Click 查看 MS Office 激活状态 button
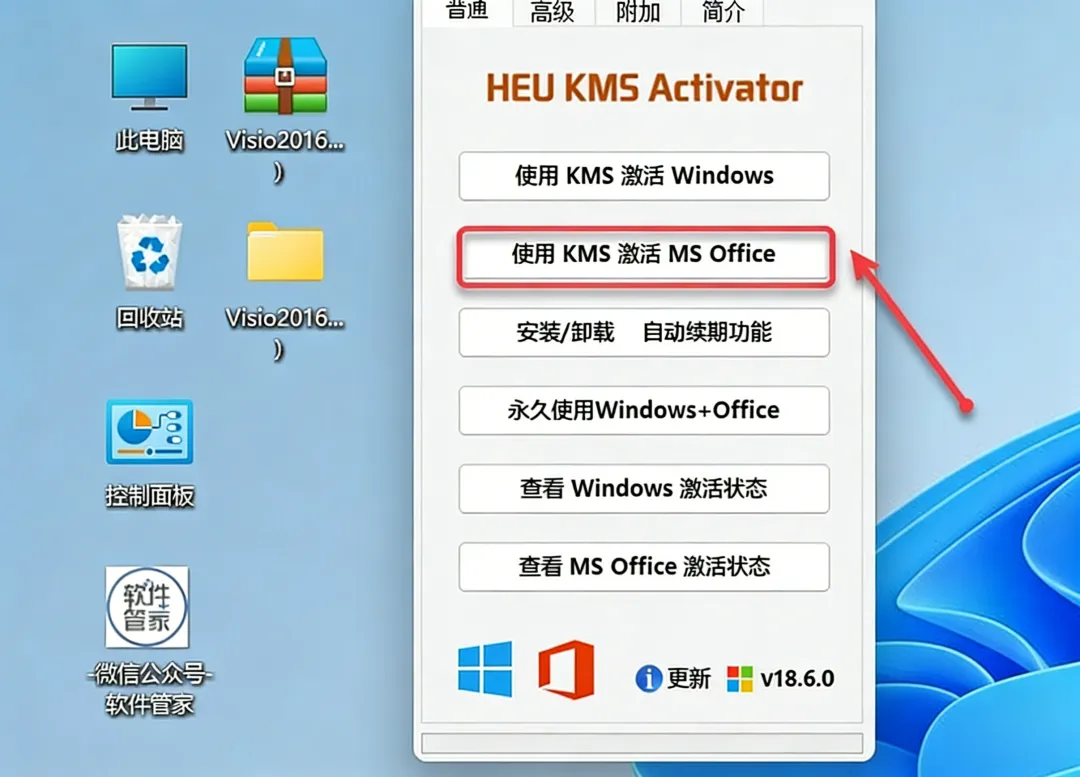 [644, 567]
